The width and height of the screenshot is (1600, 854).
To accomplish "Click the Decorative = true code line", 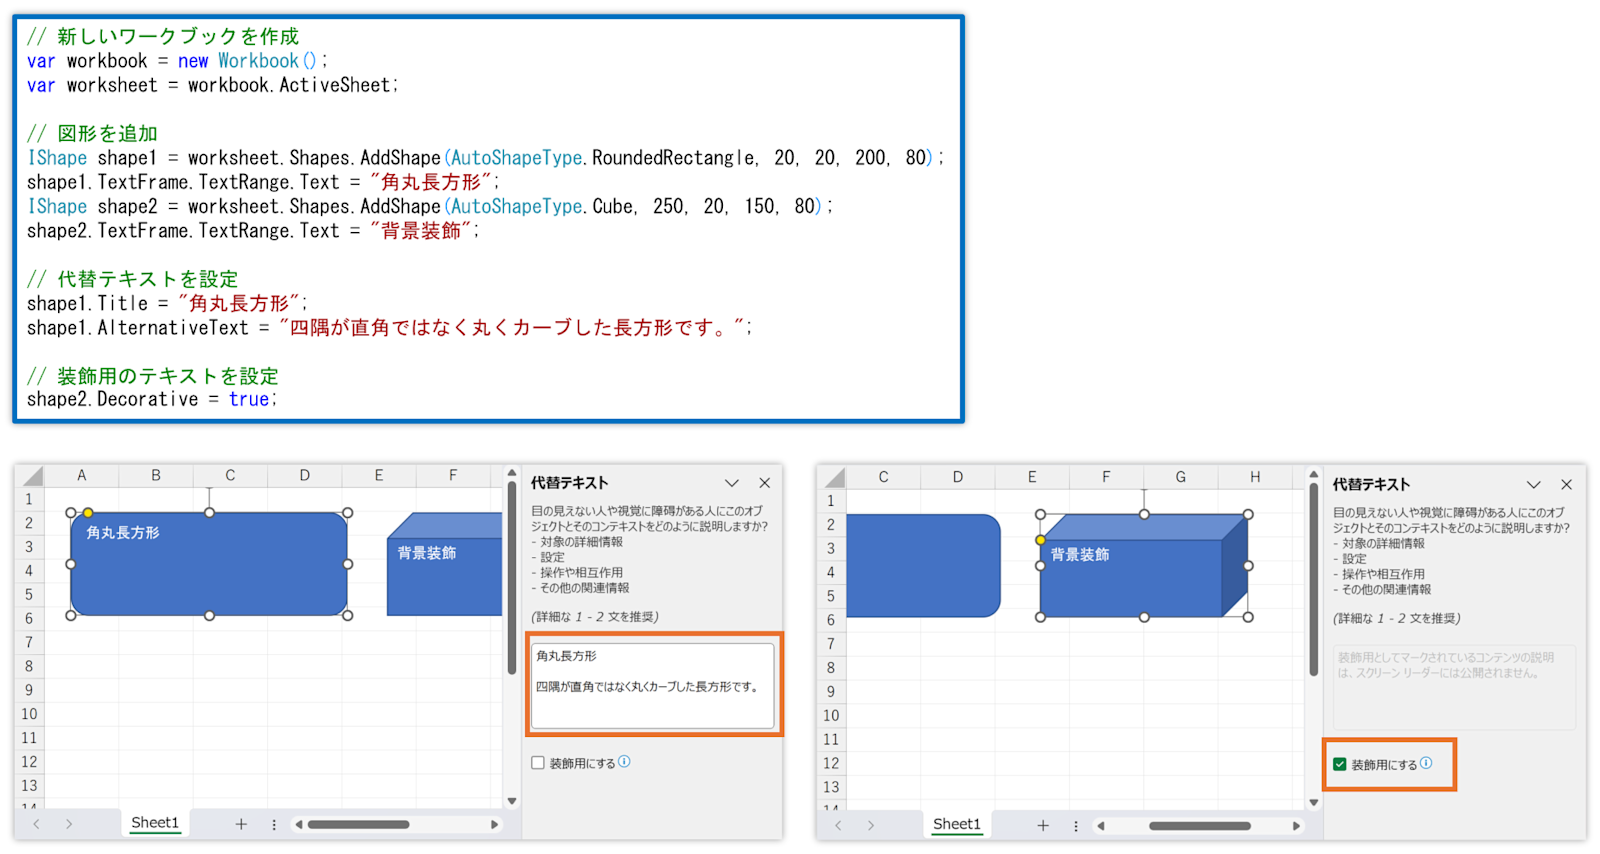I will tap(152, 399).
